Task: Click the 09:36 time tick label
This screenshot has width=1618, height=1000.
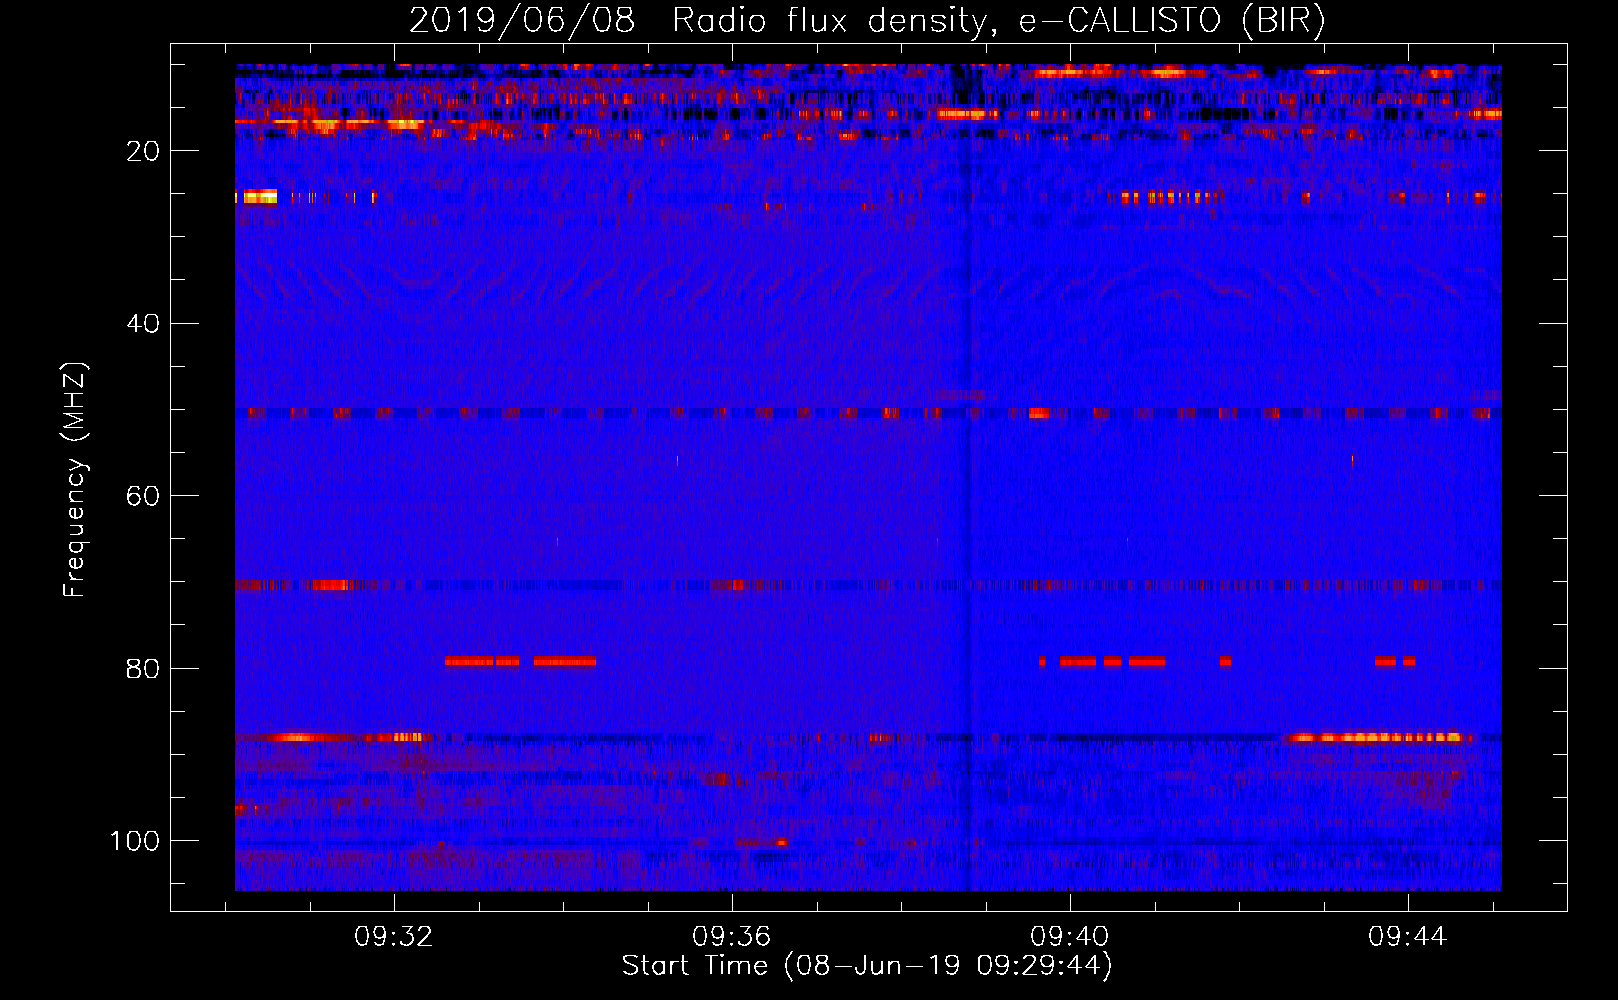Action: point(732,936)
